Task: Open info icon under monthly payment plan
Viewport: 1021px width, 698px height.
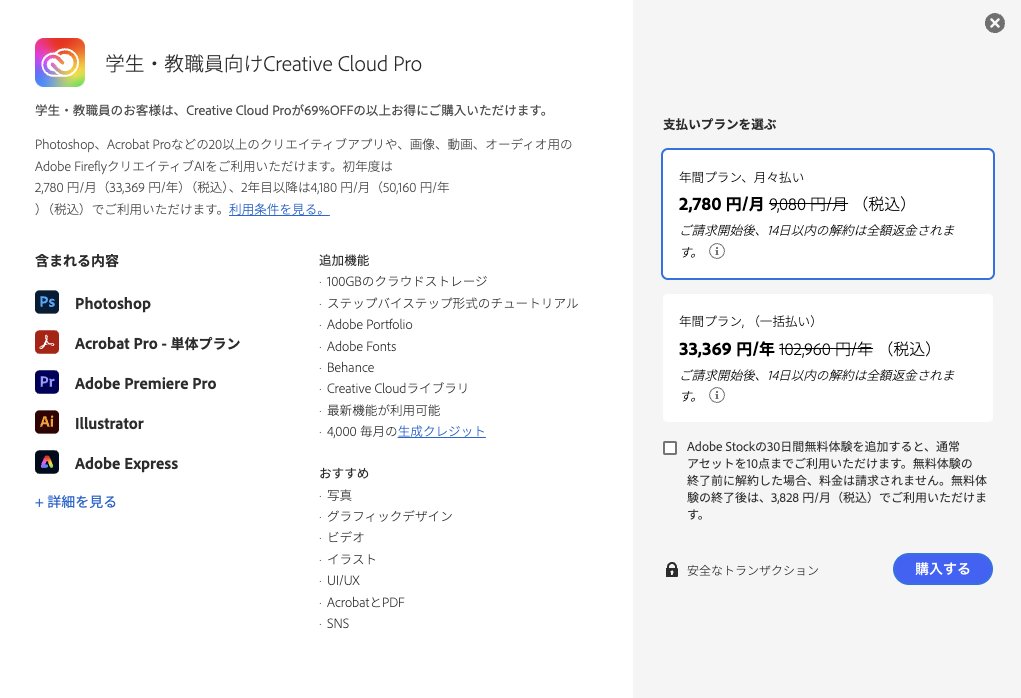Action: [x=716, y=252]
